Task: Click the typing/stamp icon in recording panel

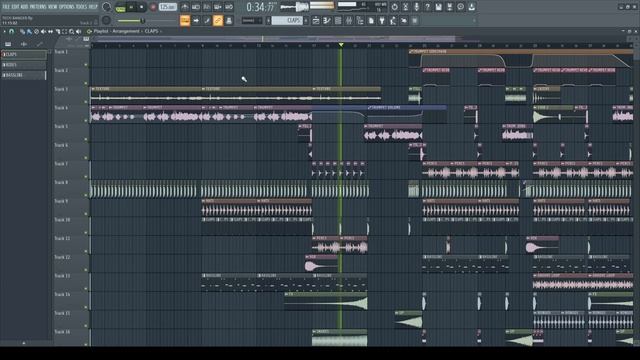Action: [x=229, y=20]
